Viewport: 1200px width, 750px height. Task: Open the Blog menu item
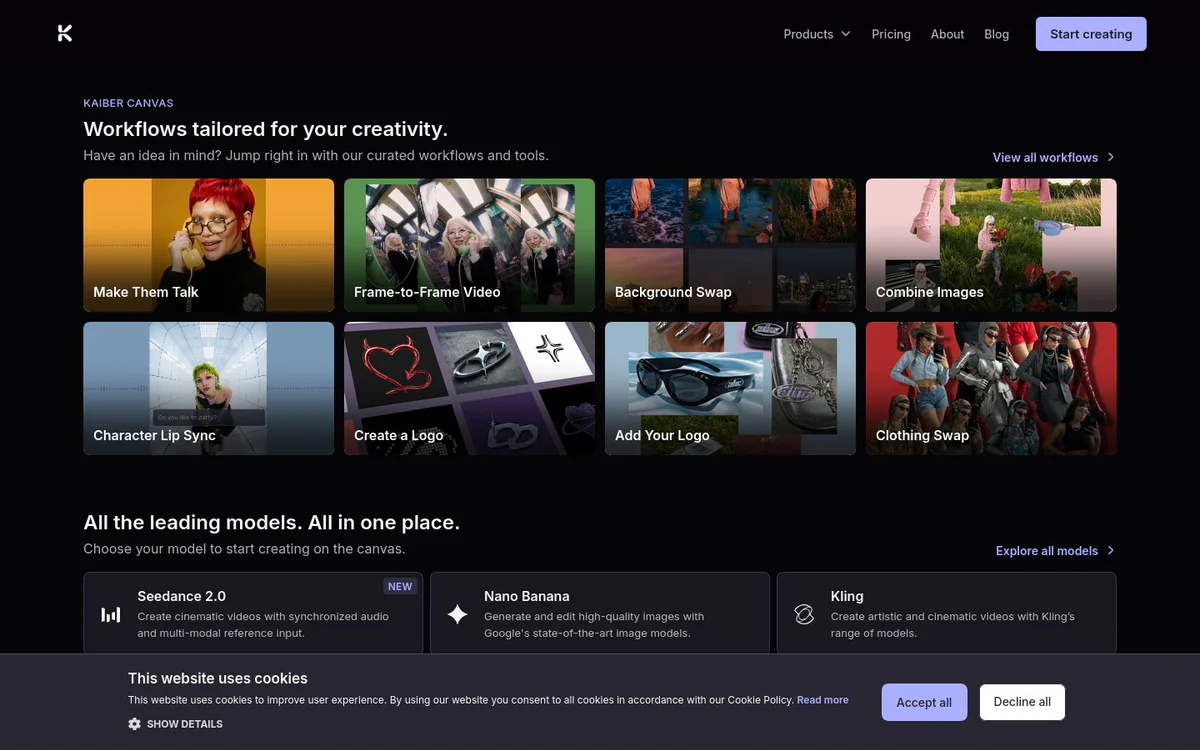pos(996,34)
